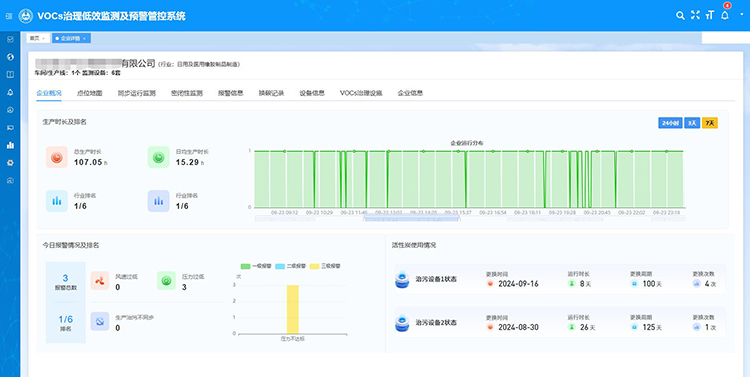The image size is (750, 377).
Task: Click the 09-23 23:19 axis label
Action: pos(666,212)
